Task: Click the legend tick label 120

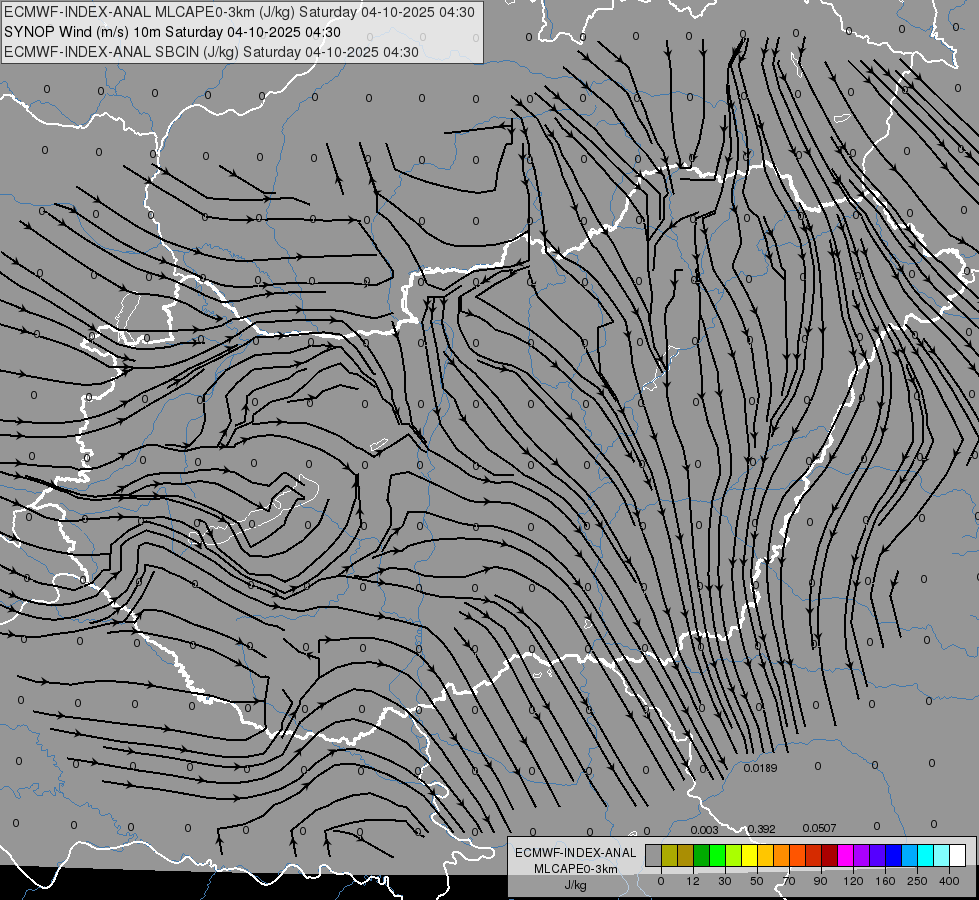Action: click(854, 881)
